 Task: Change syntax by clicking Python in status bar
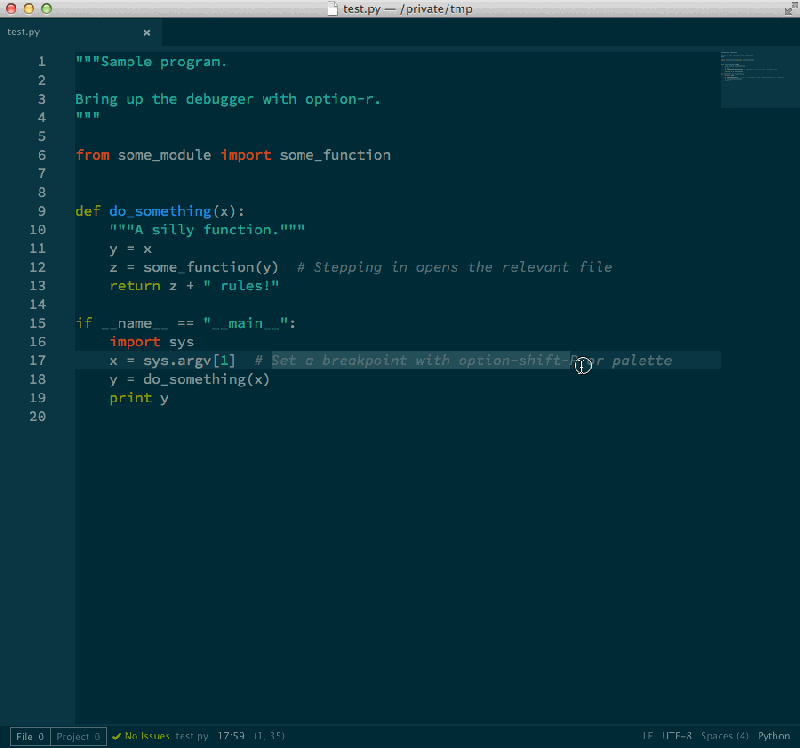click(x=774, y=736)
